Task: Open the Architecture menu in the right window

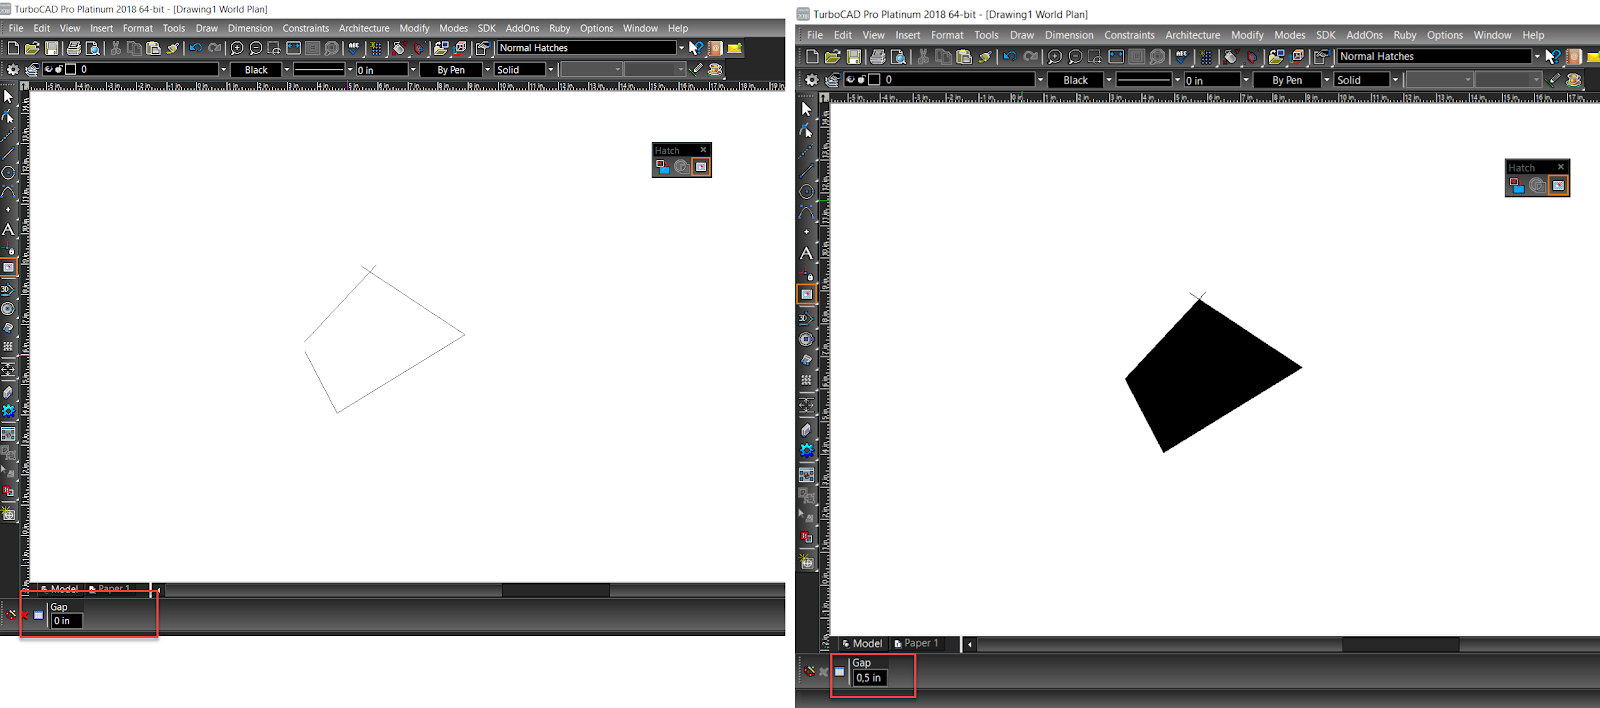Action: [x=1192, y=35]
